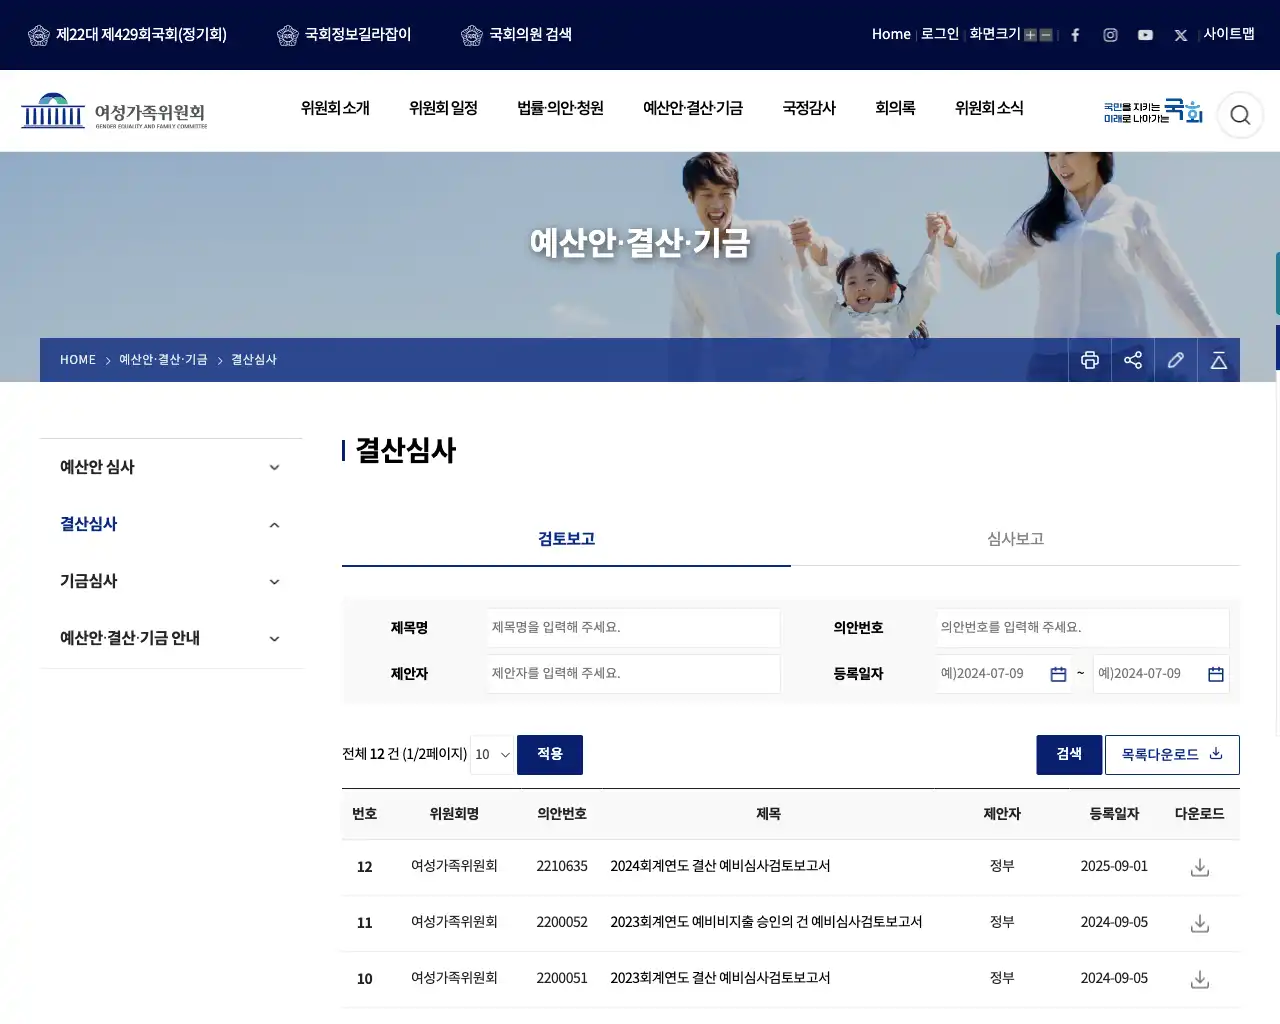Open the X (Twitter) icon link
1280x1024 pixels.
tap(1180, 35)
